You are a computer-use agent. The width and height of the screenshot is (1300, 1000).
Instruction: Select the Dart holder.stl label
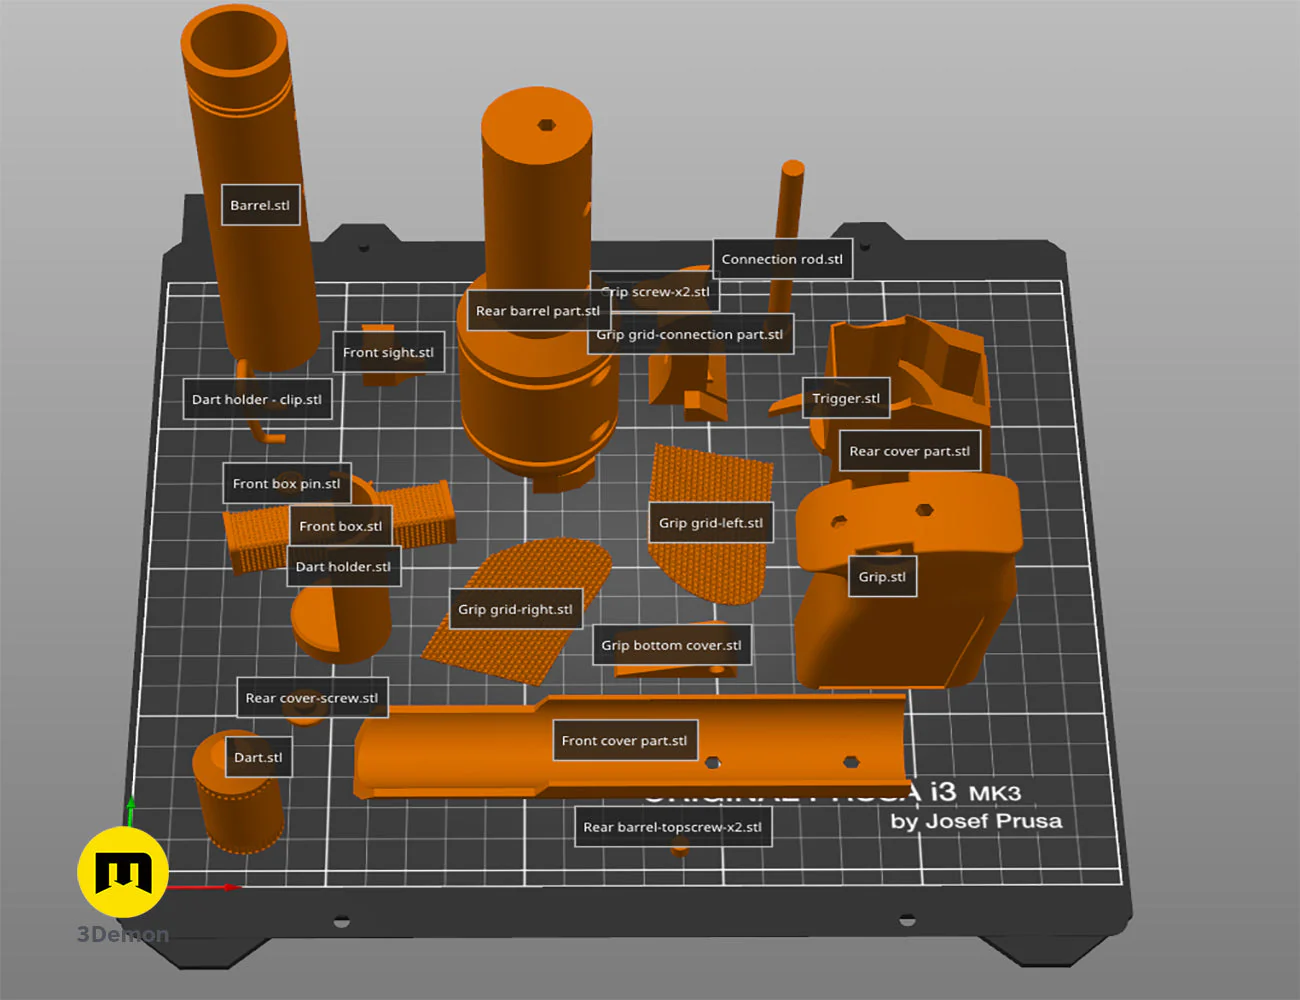point(343,567)
